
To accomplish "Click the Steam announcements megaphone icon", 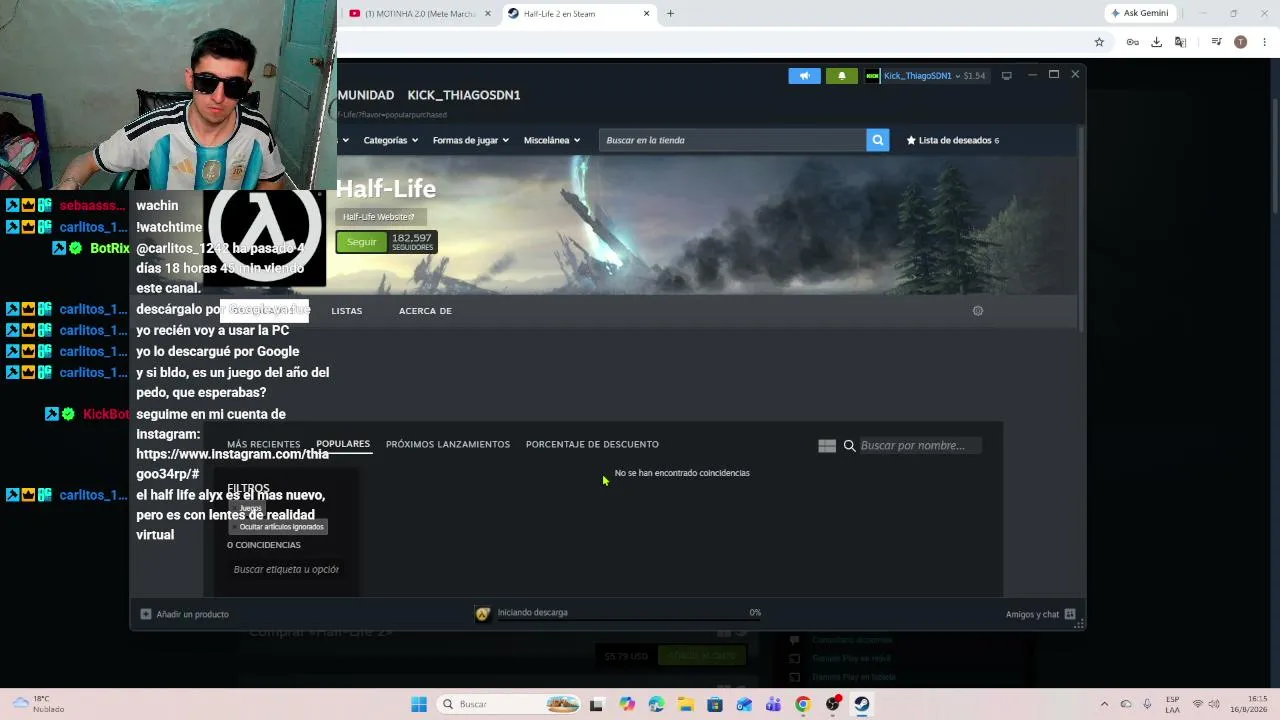I will [804, 76].
